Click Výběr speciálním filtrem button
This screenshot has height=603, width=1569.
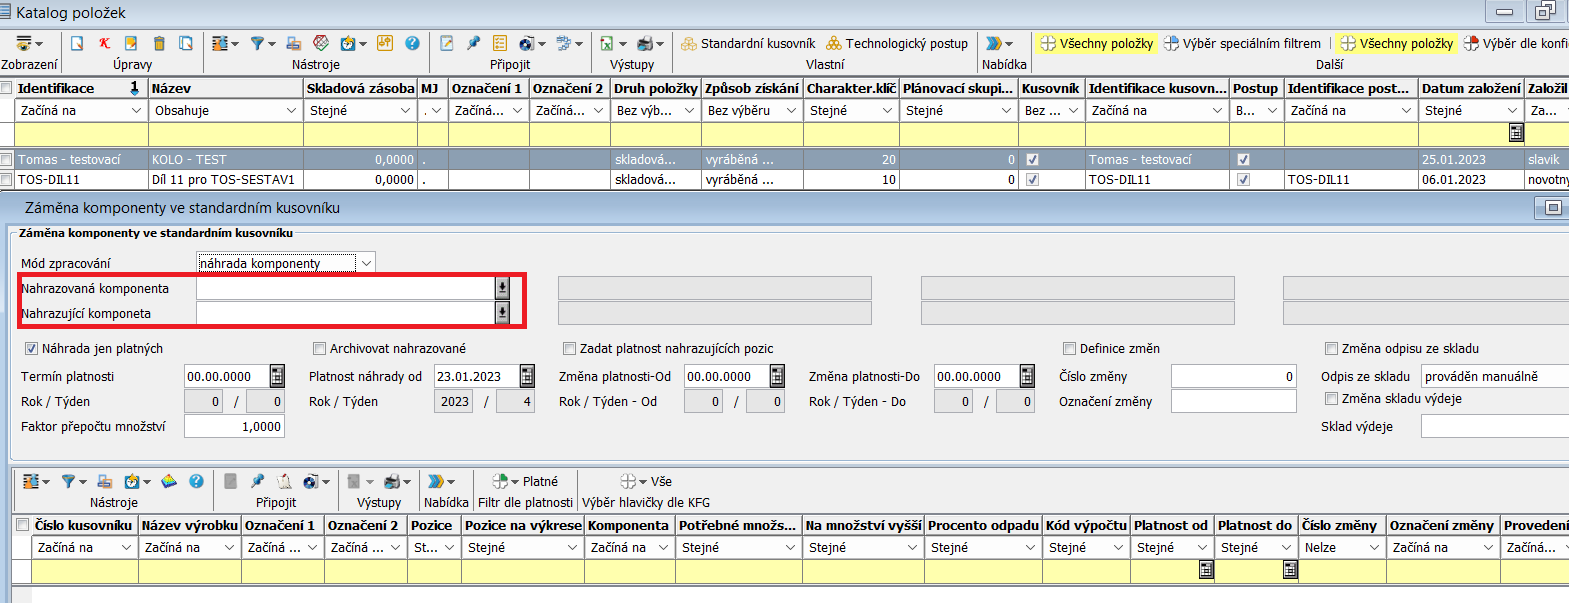point(1242,44)
